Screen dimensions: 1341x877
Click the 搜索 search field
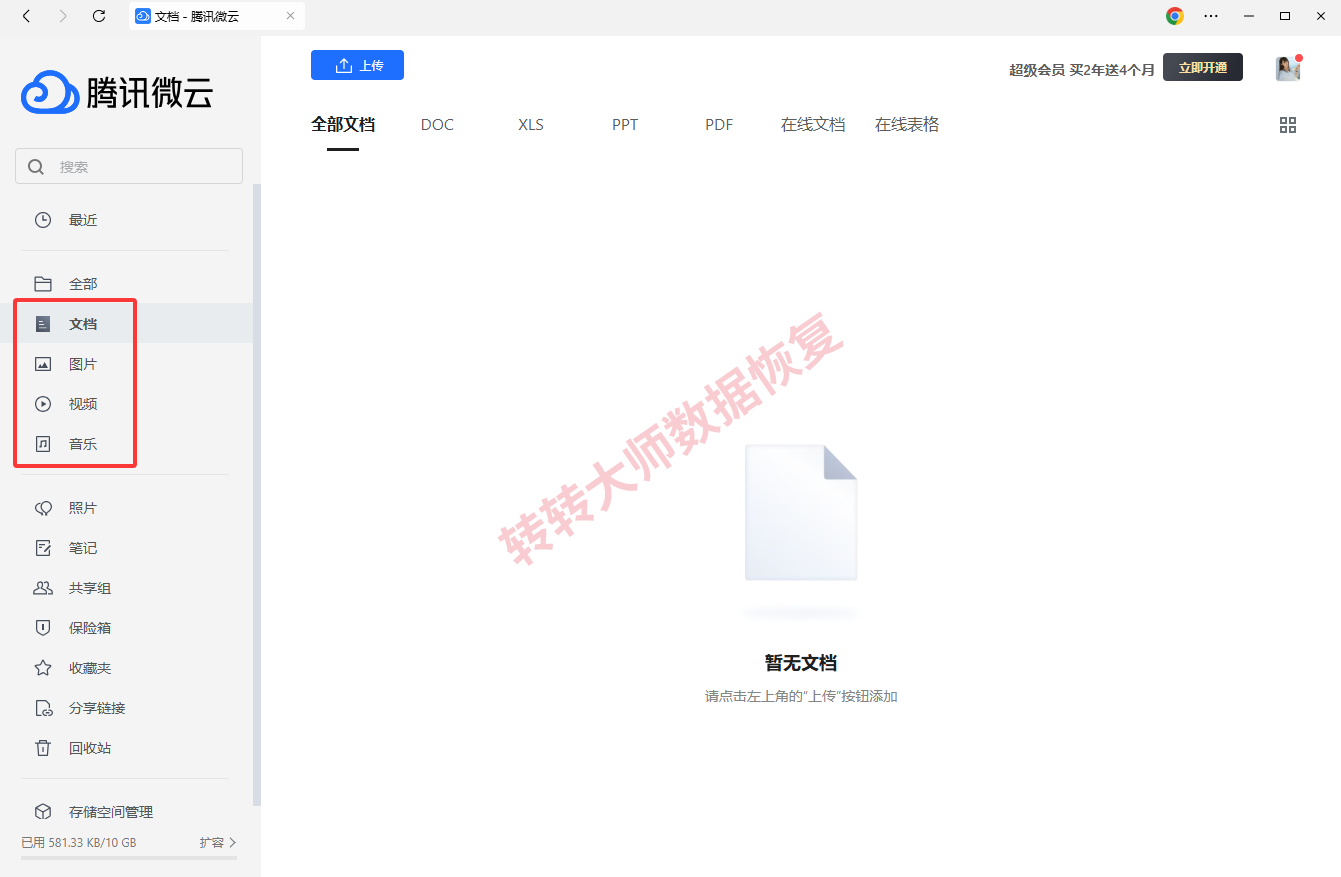tap(129, 166)
